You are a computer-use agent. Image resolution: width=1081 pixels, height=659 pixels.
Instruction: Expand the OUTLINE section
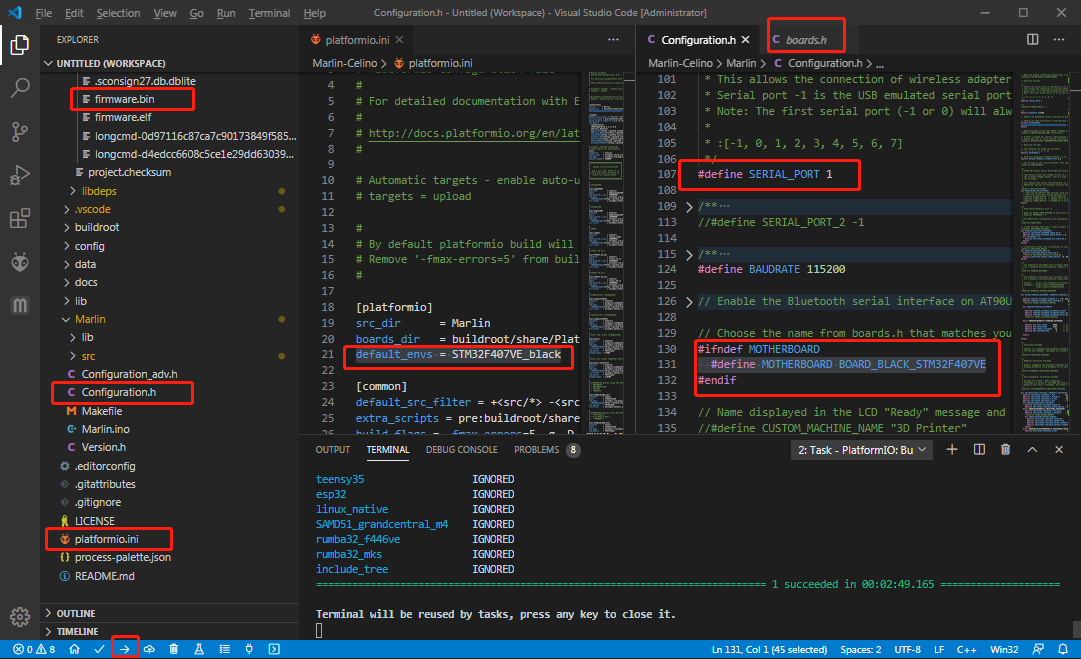(x=170, y=613)
